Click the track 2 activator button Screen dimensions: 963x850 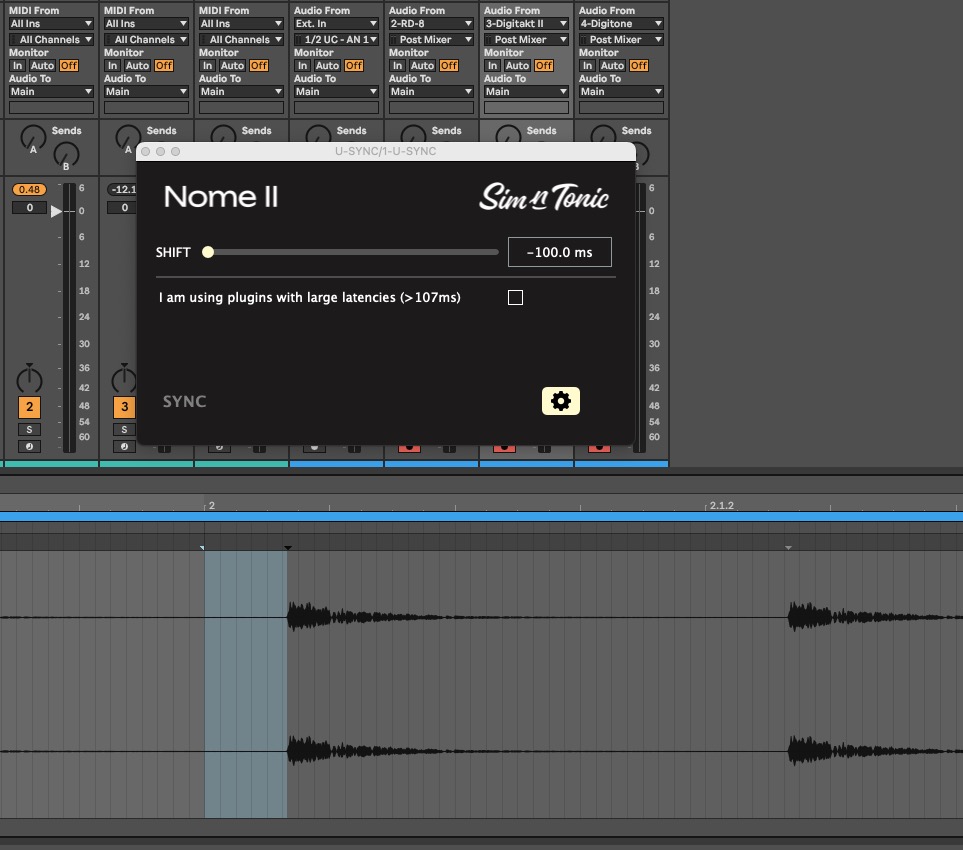pyautogui.click(x=29, y=407)
